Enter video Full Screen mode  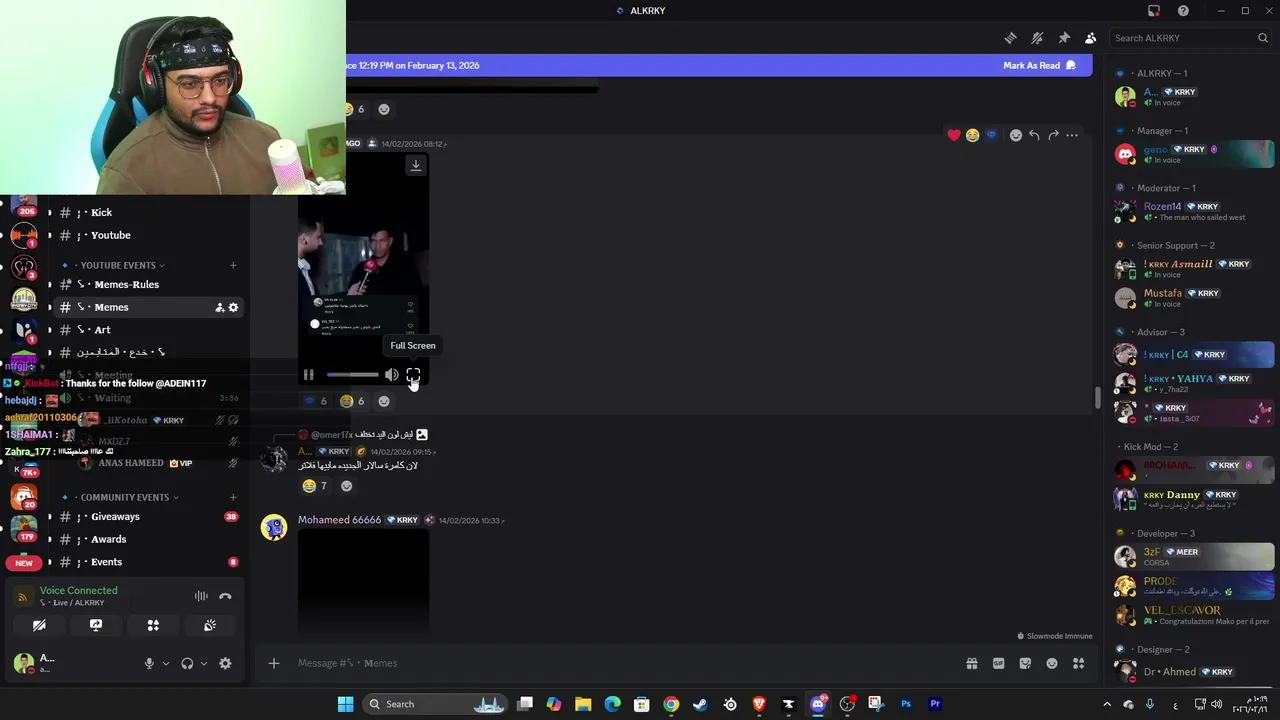413,375
